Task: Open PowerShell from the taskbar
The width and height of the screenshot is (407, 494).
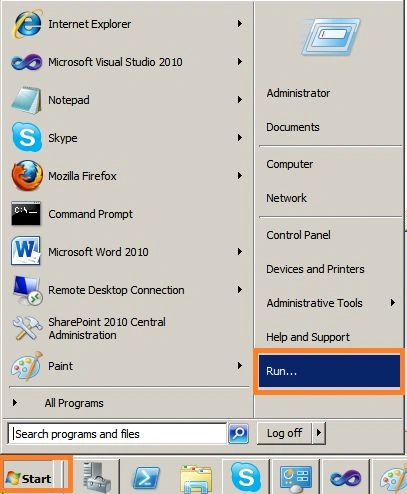Action: click(x=146, y=478)
